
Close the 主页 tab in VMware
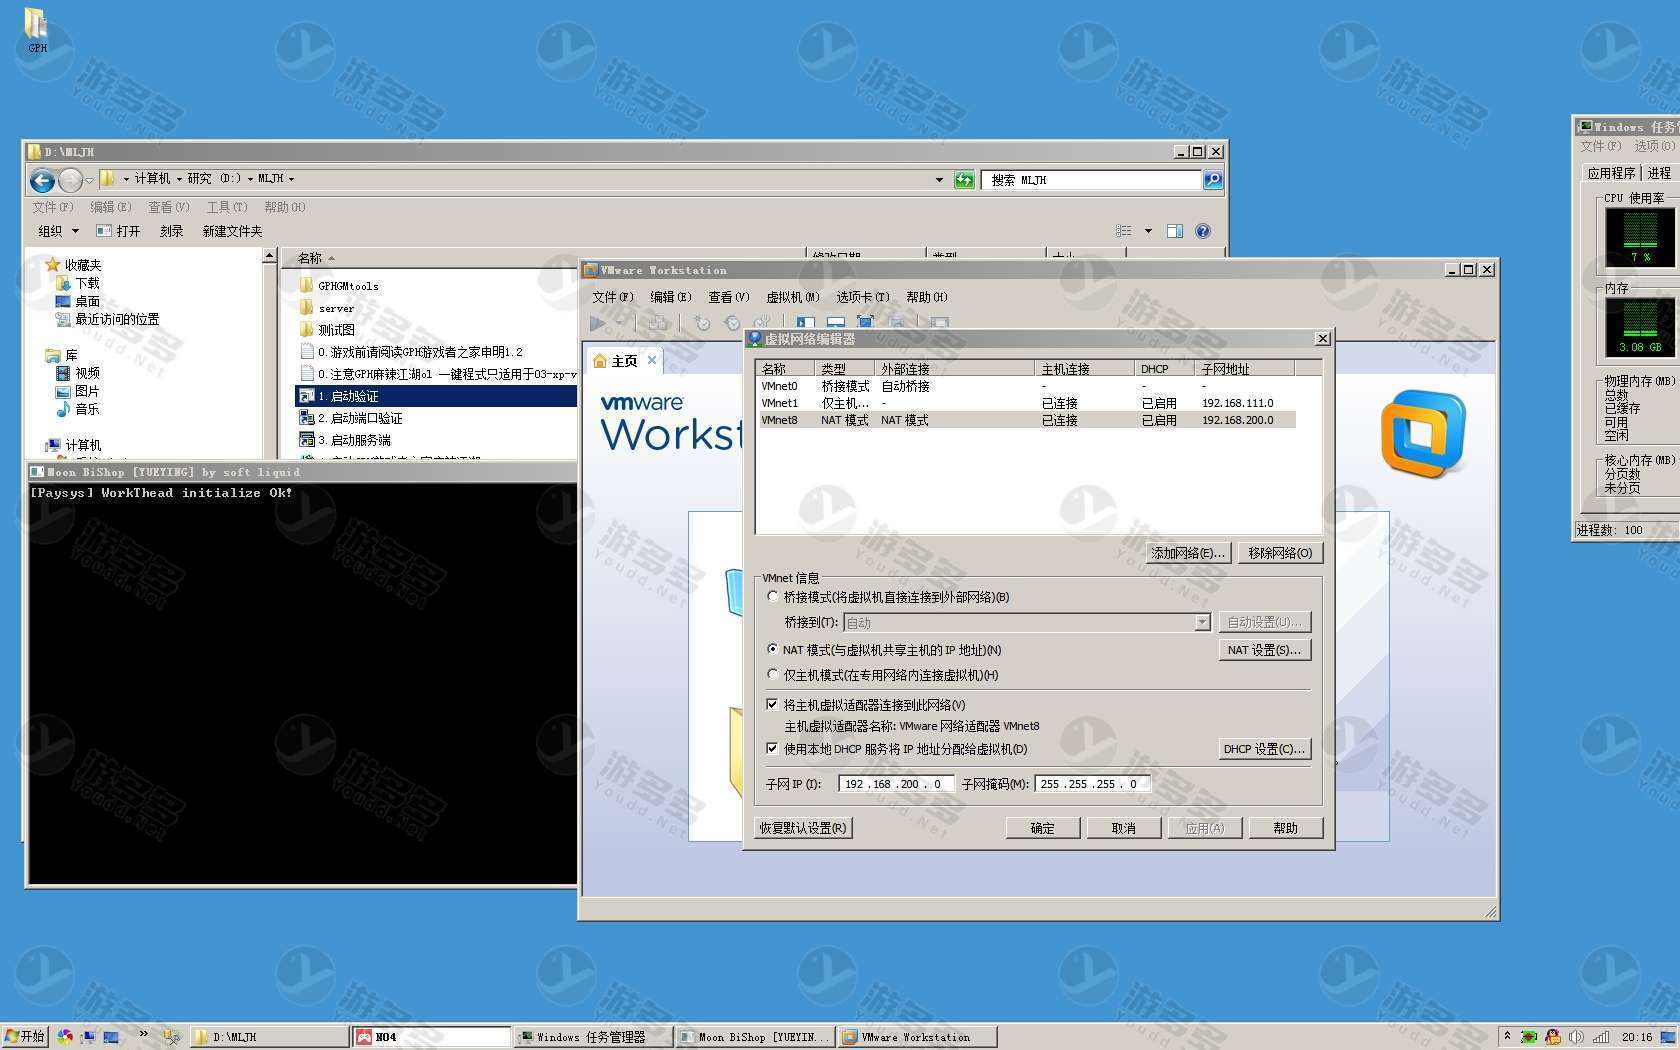pos(652,360)
